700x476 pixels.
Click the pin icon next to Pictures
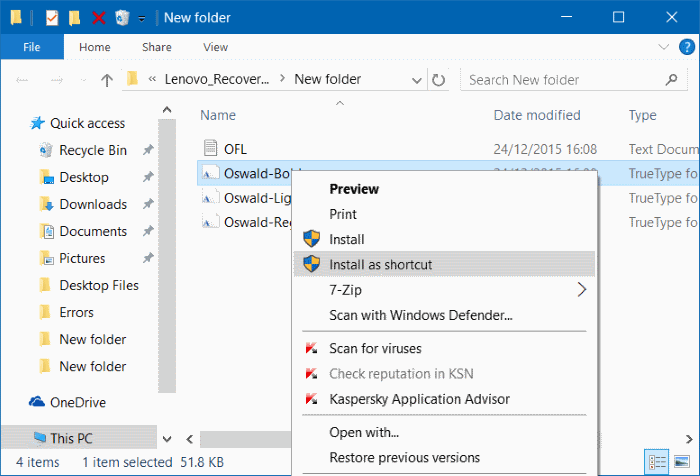tap(148, 258)
